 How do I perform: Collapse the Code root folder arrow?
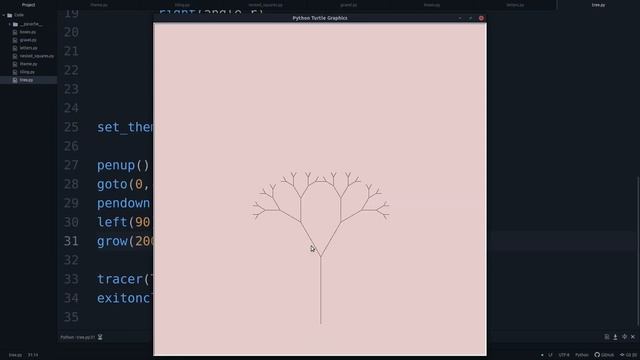pyautogui.click(x=4, y=15)
